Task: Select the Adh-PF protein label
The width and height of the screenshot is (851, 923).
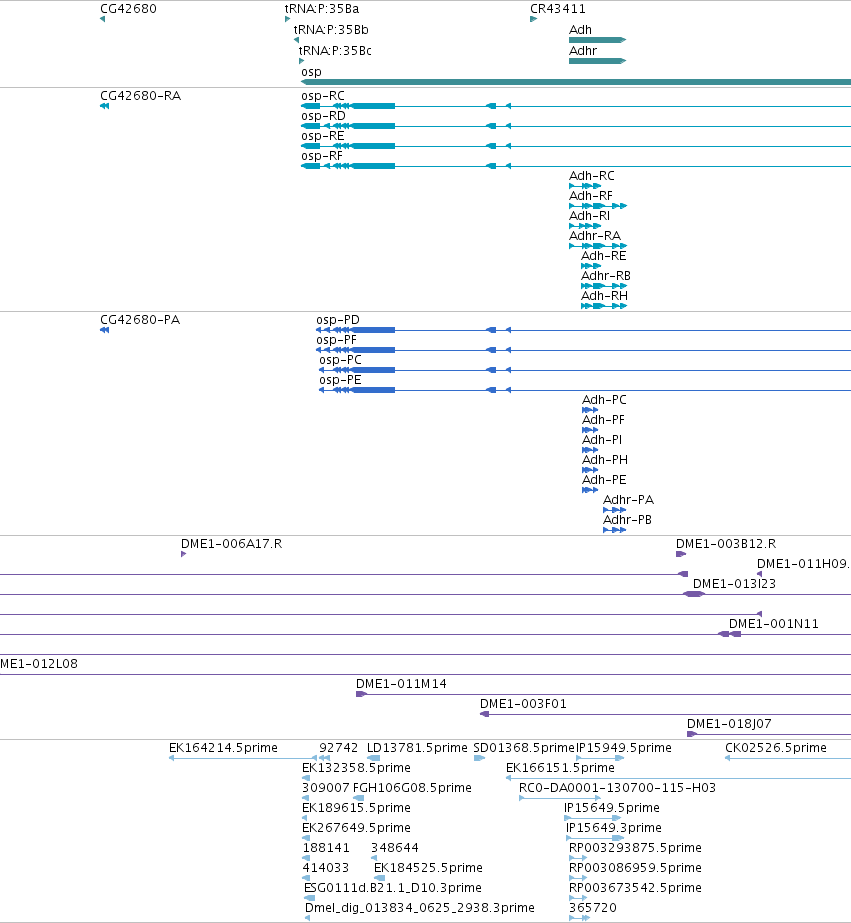Action: pyautogui.click(x=603, y=420)
